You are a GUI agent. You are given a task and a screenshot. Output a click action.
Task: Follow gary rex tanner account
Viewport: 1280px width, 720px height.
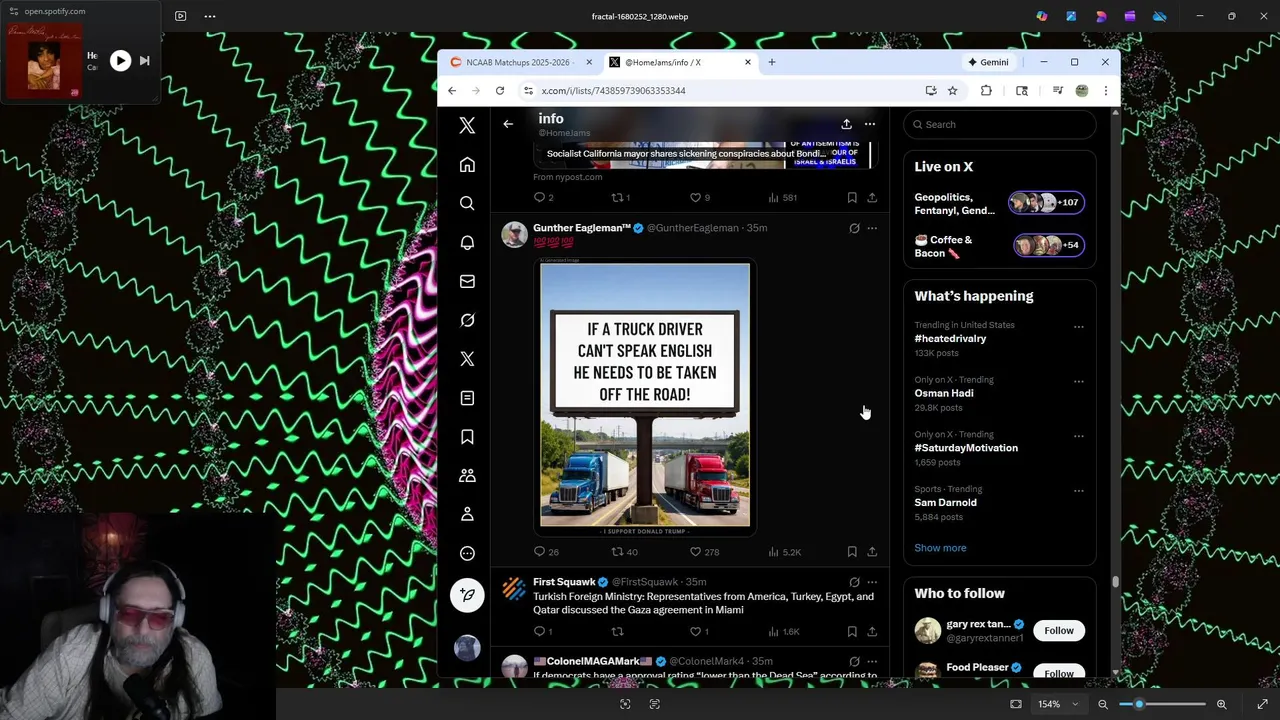1059,631
